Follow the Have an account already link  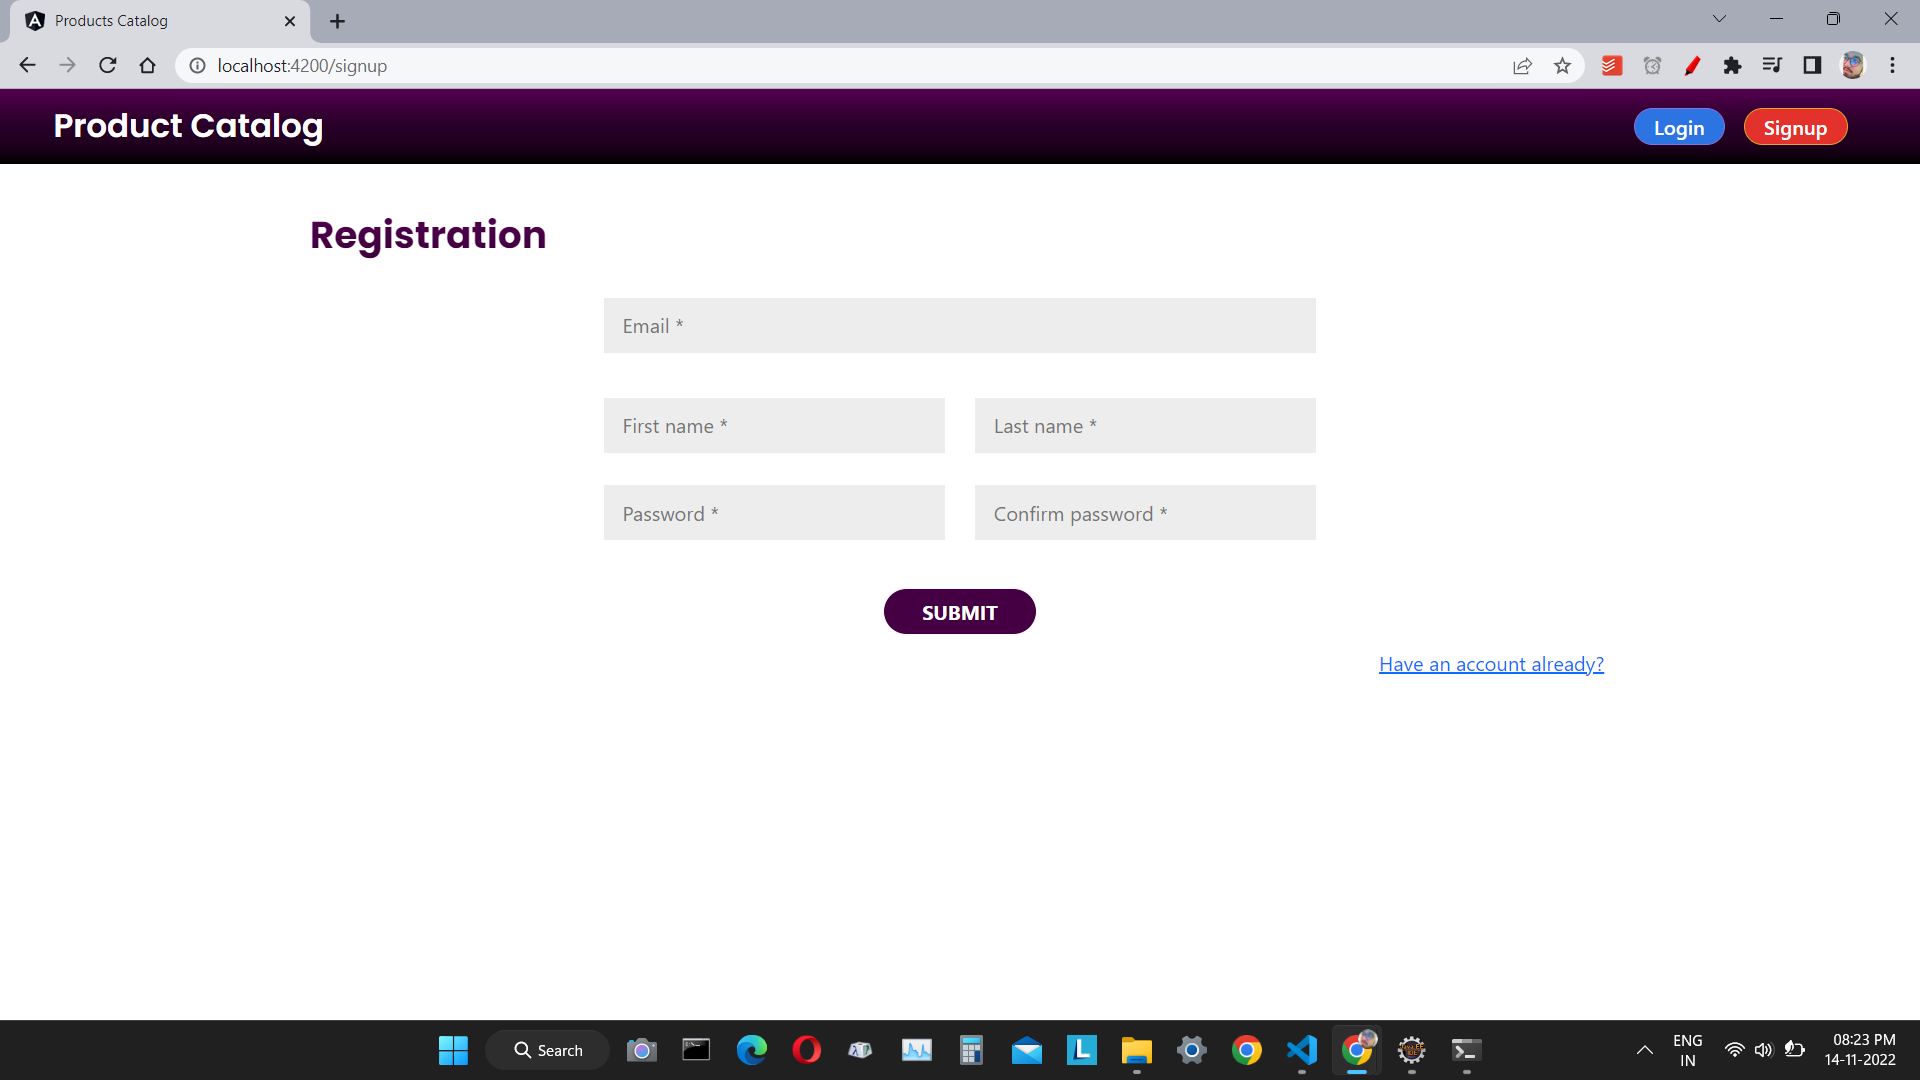[1491, 664]
